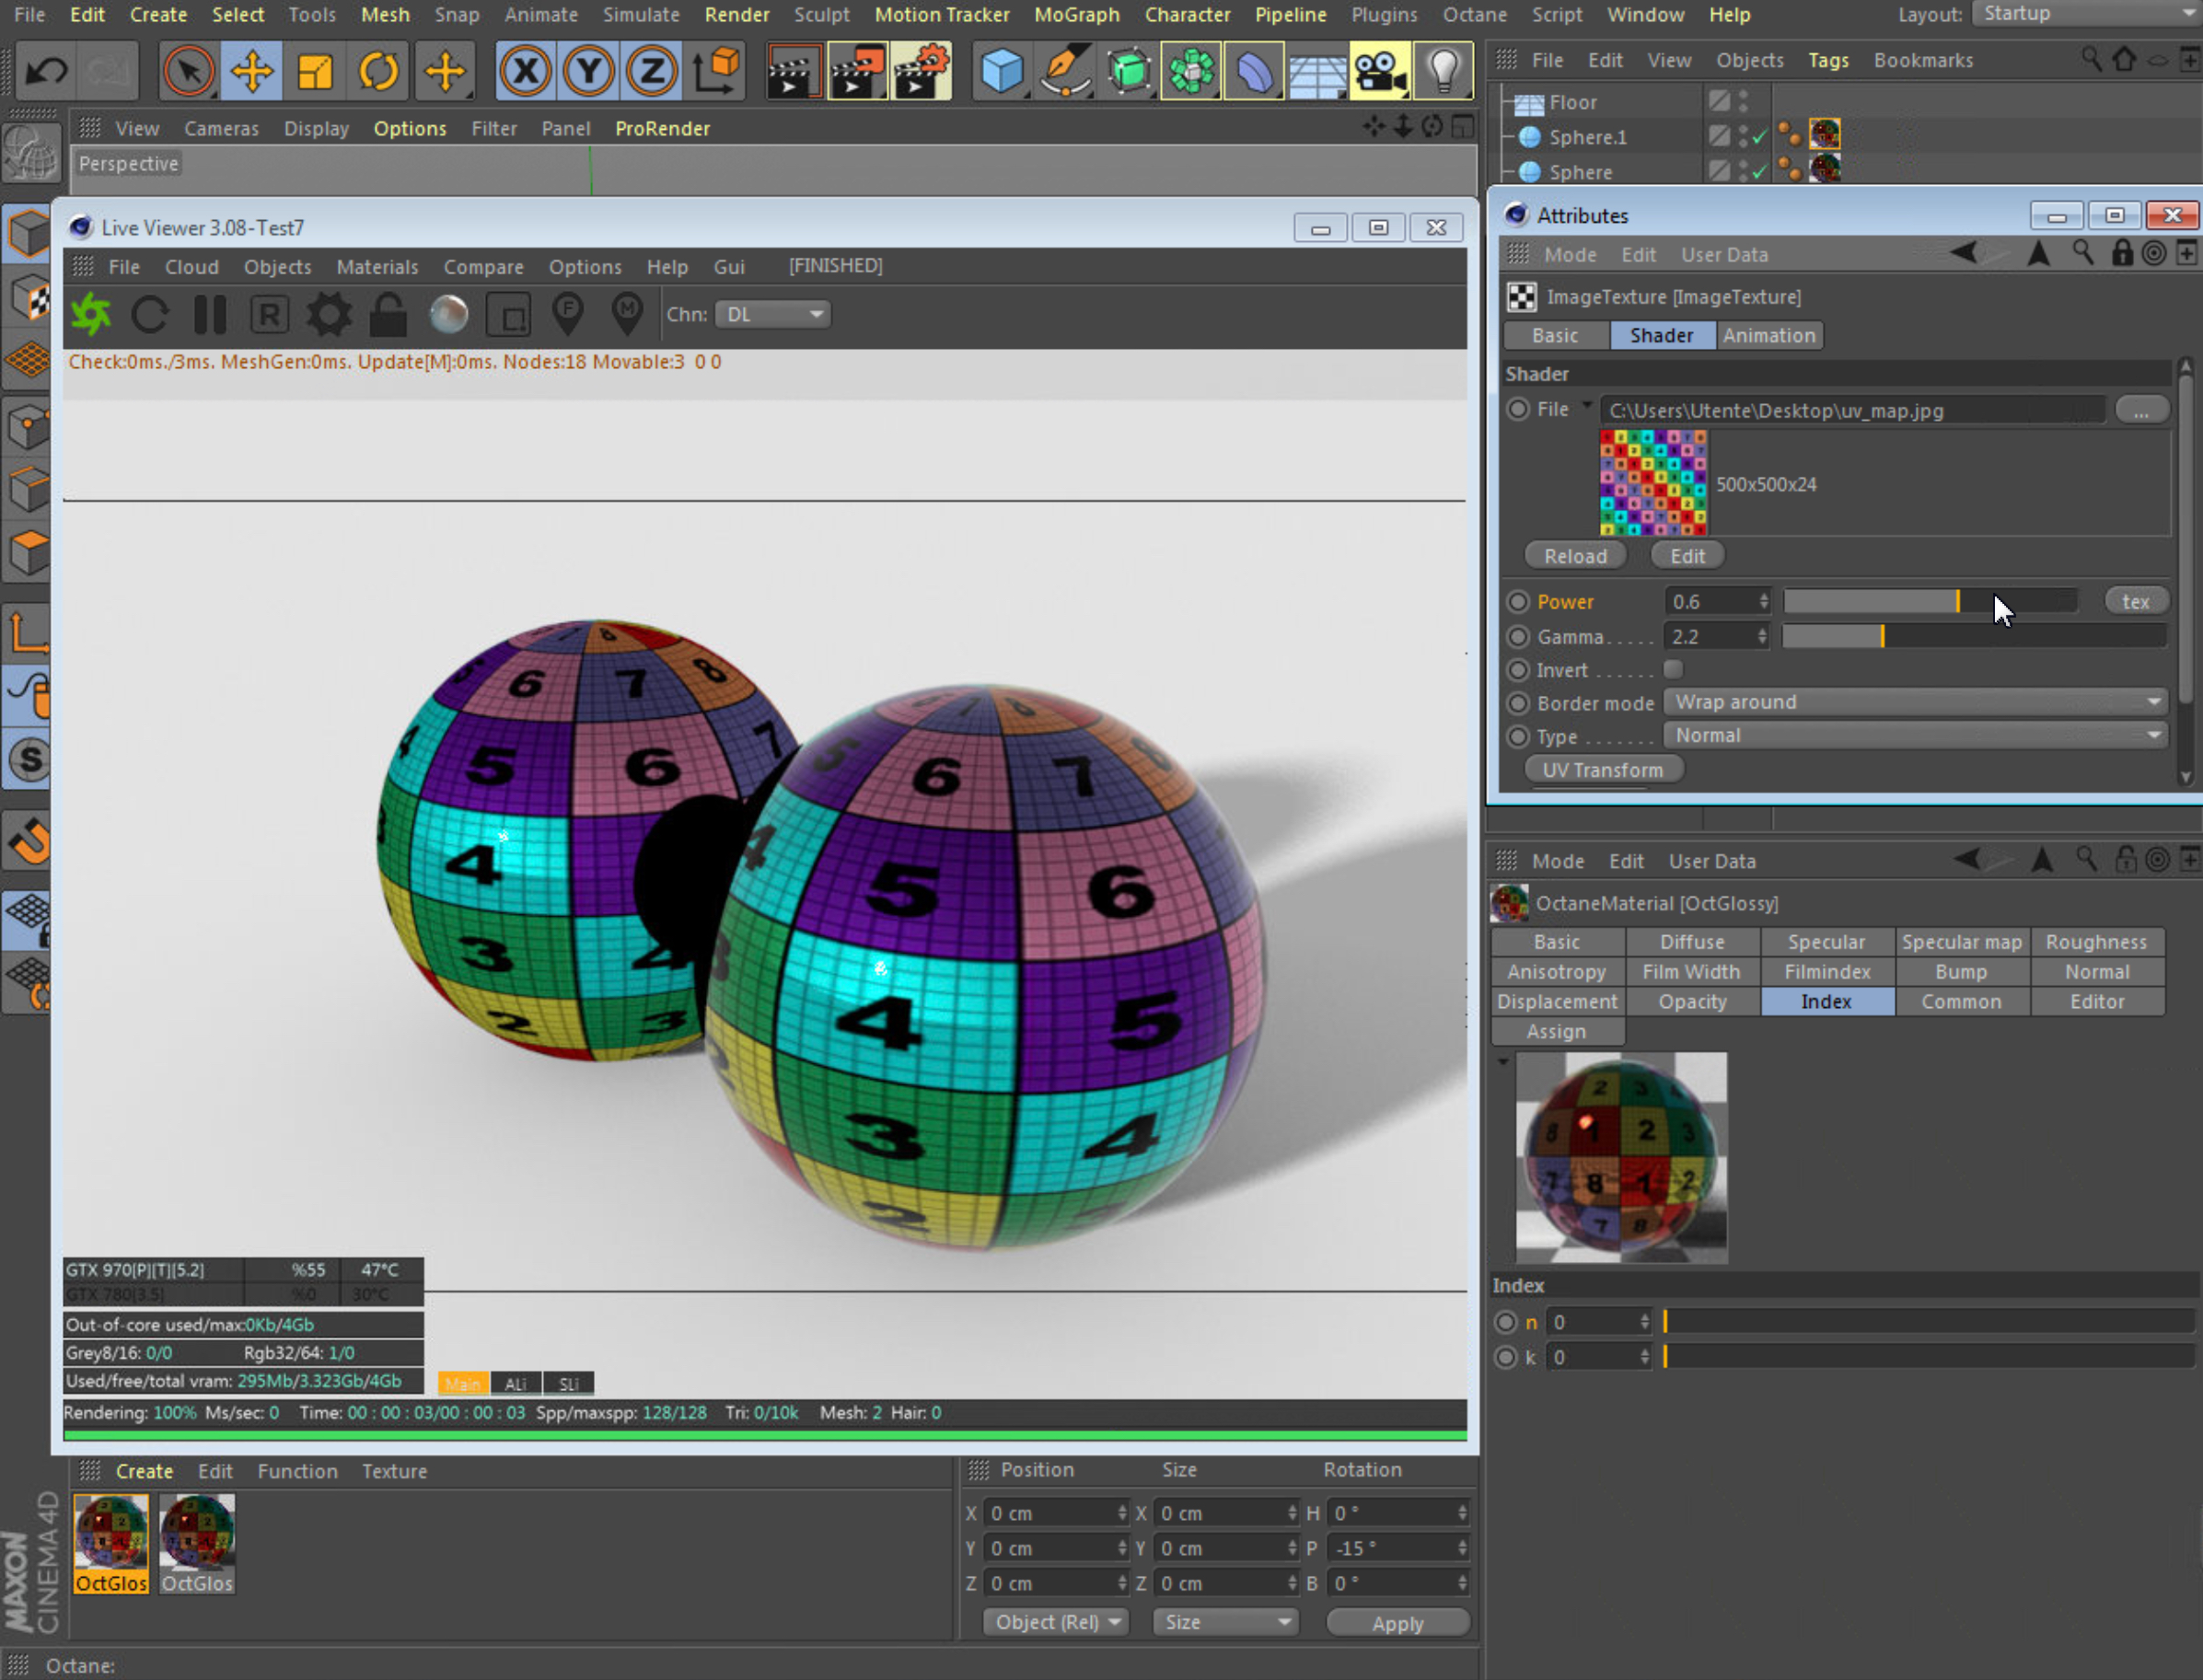Screen dimensions: 2203x1680
Task: Toggle the Power parameter radio circle
Action: [x=1518, y=602]
